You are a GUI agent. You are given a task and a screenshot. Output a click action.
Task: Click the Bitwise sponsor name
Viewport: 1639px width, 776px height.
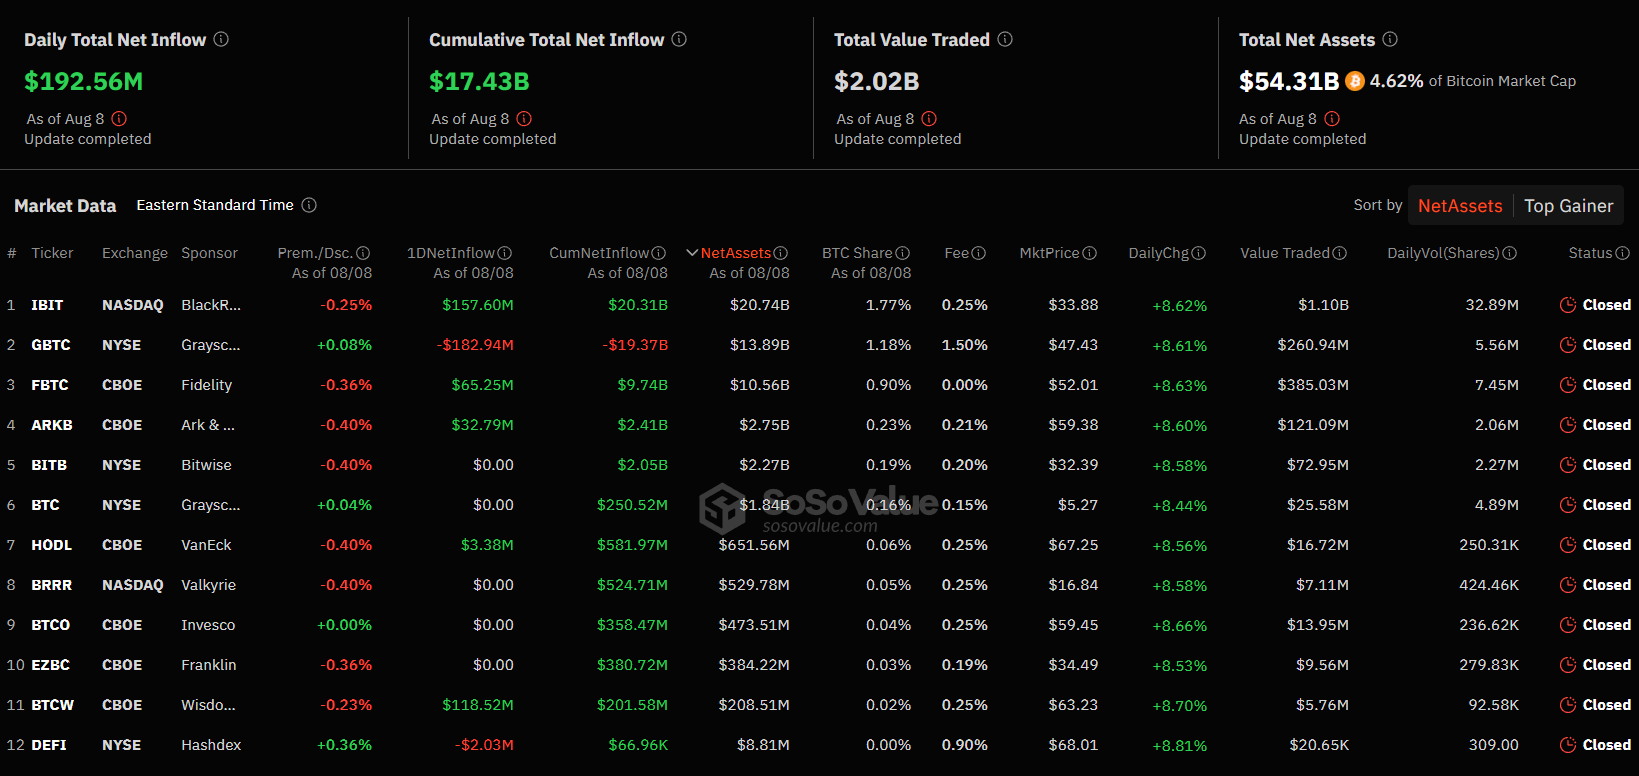(x=206, y=465)
